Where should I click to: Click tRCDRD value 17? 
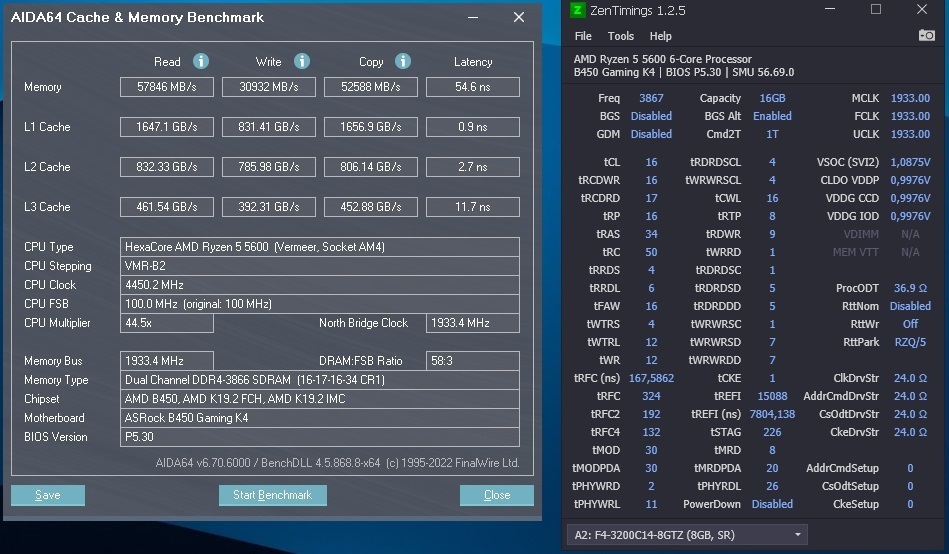(x=651, y=198)
